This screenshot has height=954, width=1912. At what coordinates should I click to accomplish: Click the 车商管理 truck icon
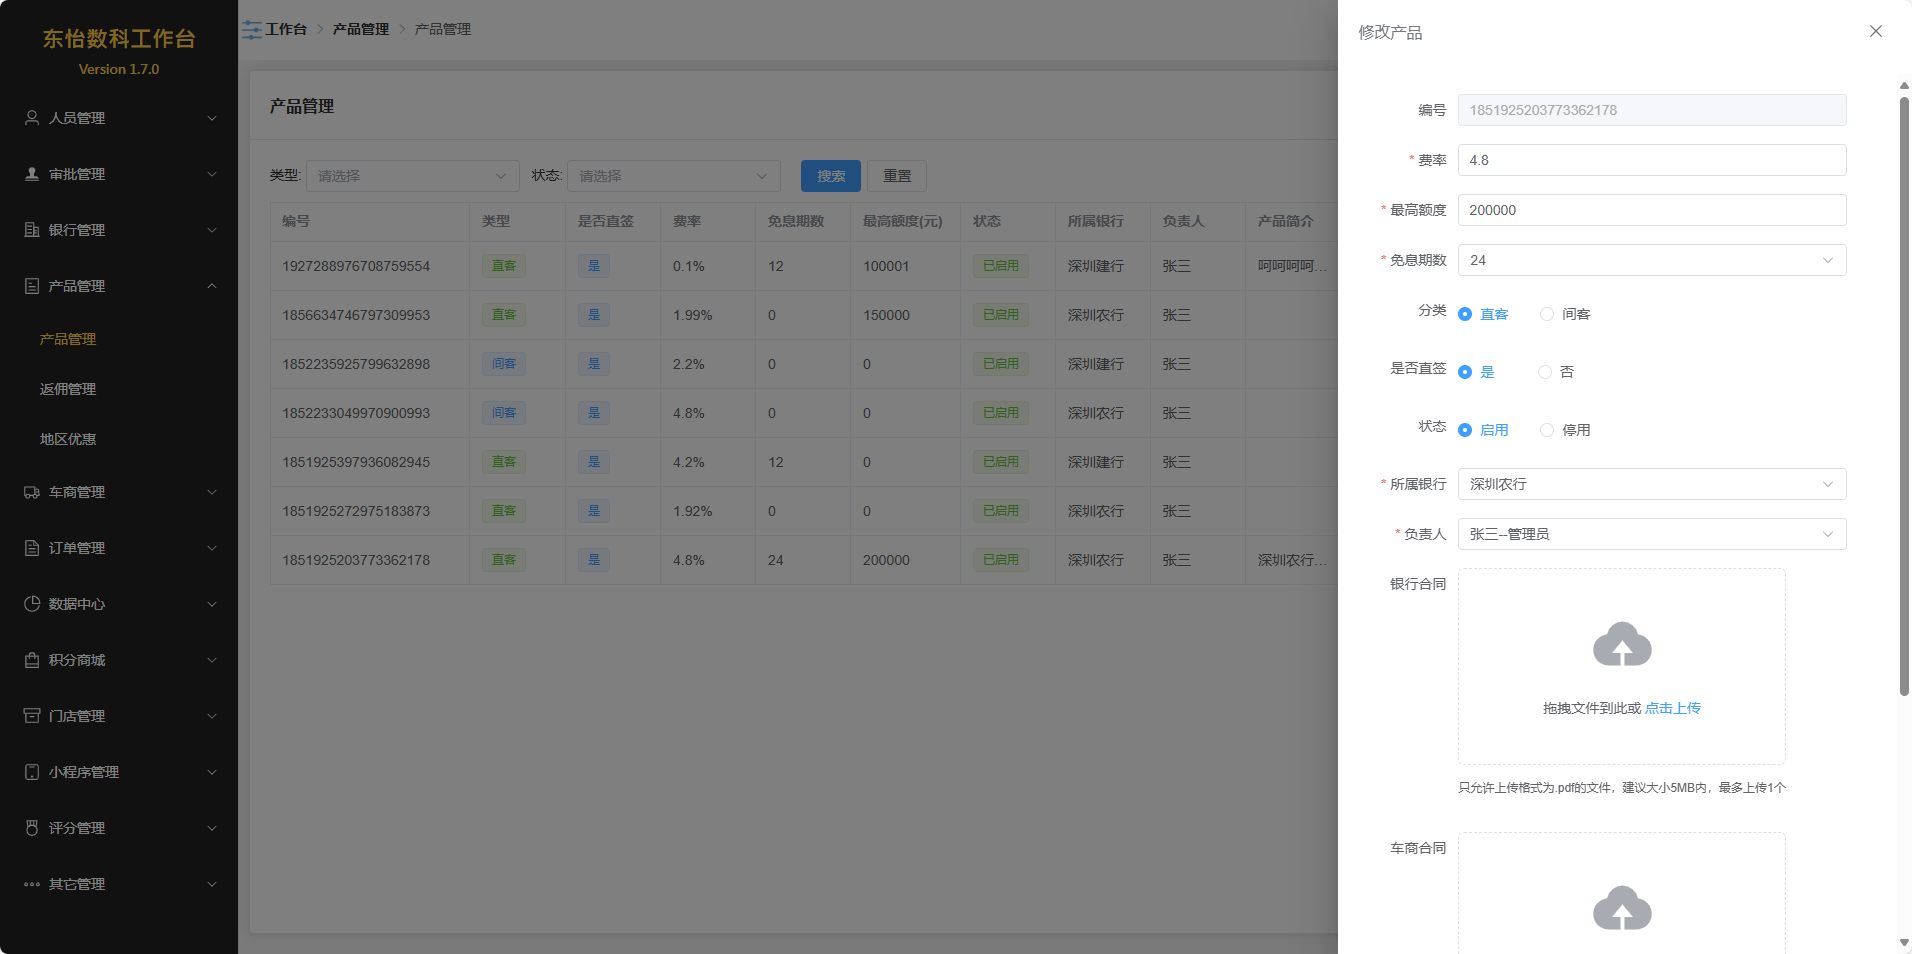coord(32,492)
